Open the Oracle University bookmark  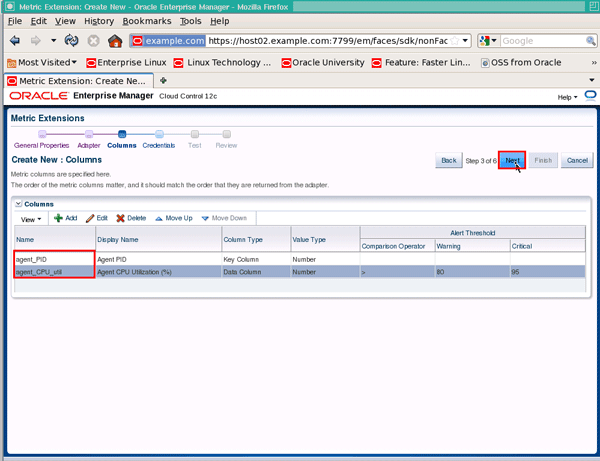point(323,62)
